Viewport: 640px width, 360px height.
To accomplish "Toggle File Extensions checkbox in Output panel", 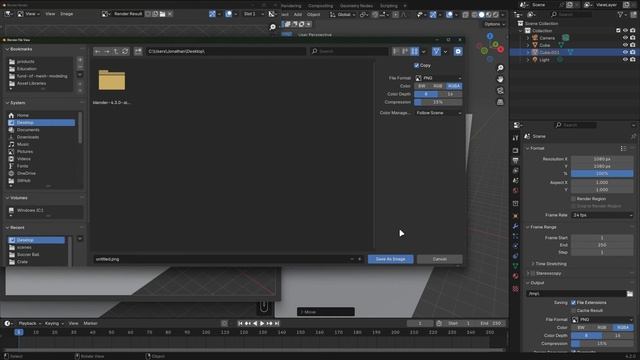I will [573, 302].
